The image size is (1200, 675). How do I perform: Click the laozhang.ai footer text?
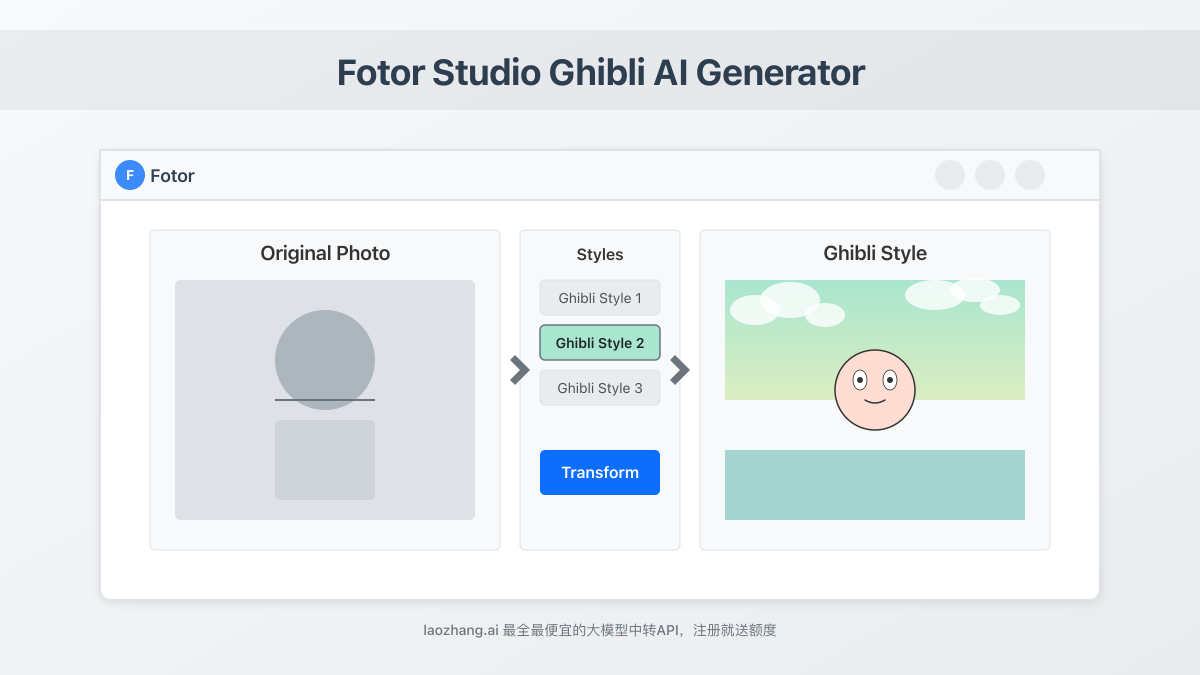600,630
